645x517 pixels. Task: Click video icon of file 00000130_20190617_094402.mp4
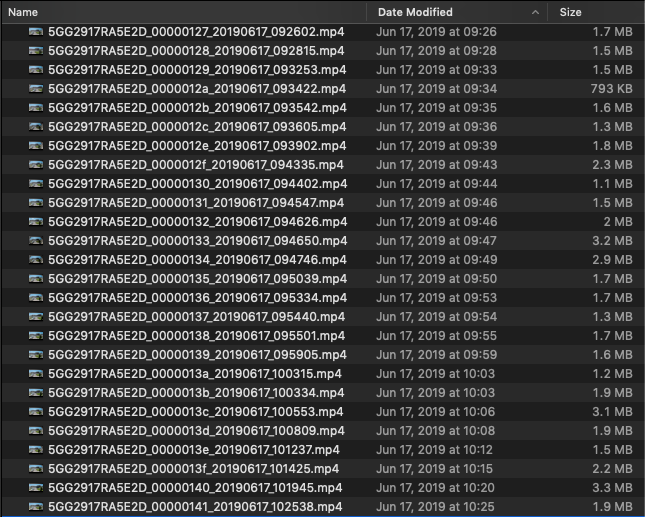[x=36, y=183]
